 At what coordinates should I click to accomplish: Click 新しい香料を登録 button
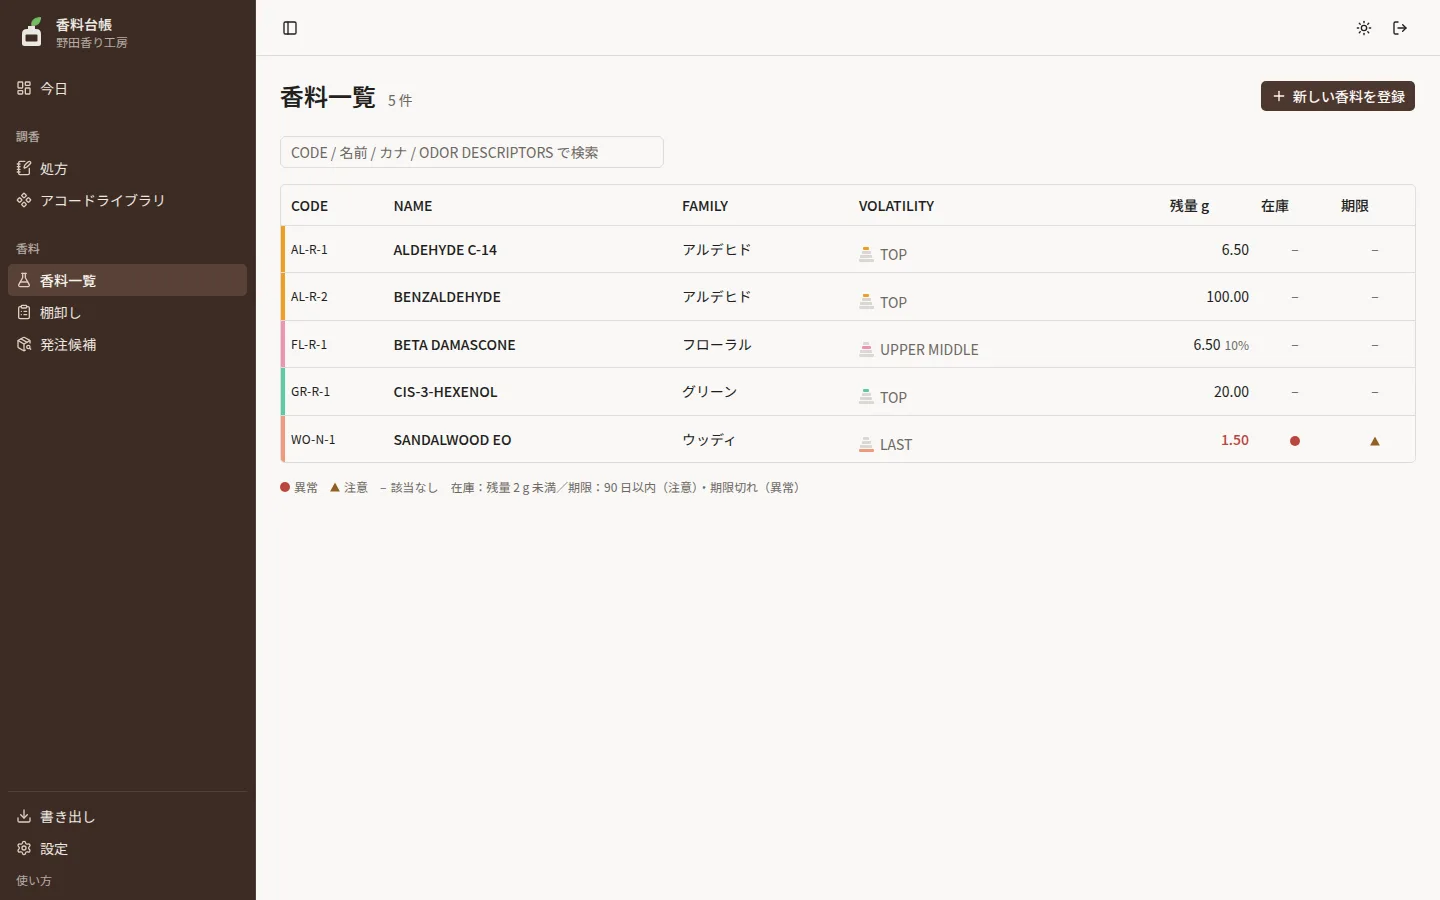click(x=1337, y=96)
